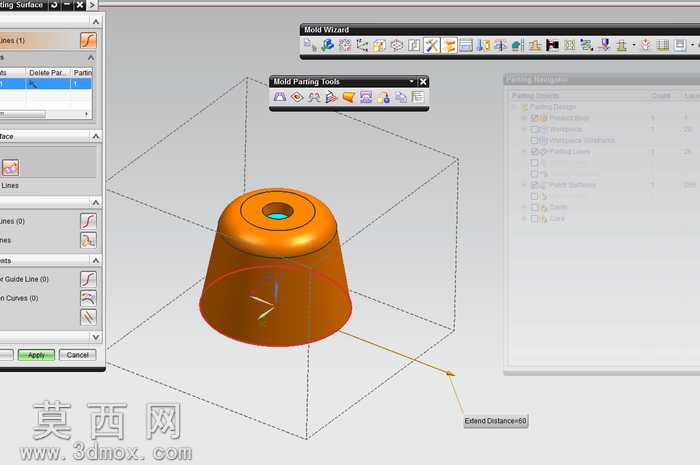This screenshot has width=700, height=465.
Task: Open the Runner tool icon
Action: tap(570, 45)
